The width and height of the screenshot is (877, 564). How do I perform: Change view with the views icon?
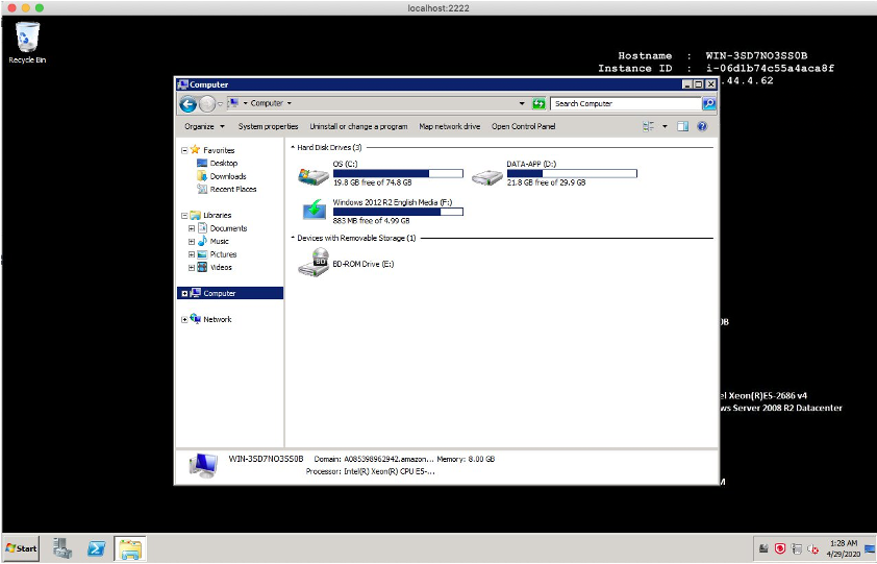648,126
